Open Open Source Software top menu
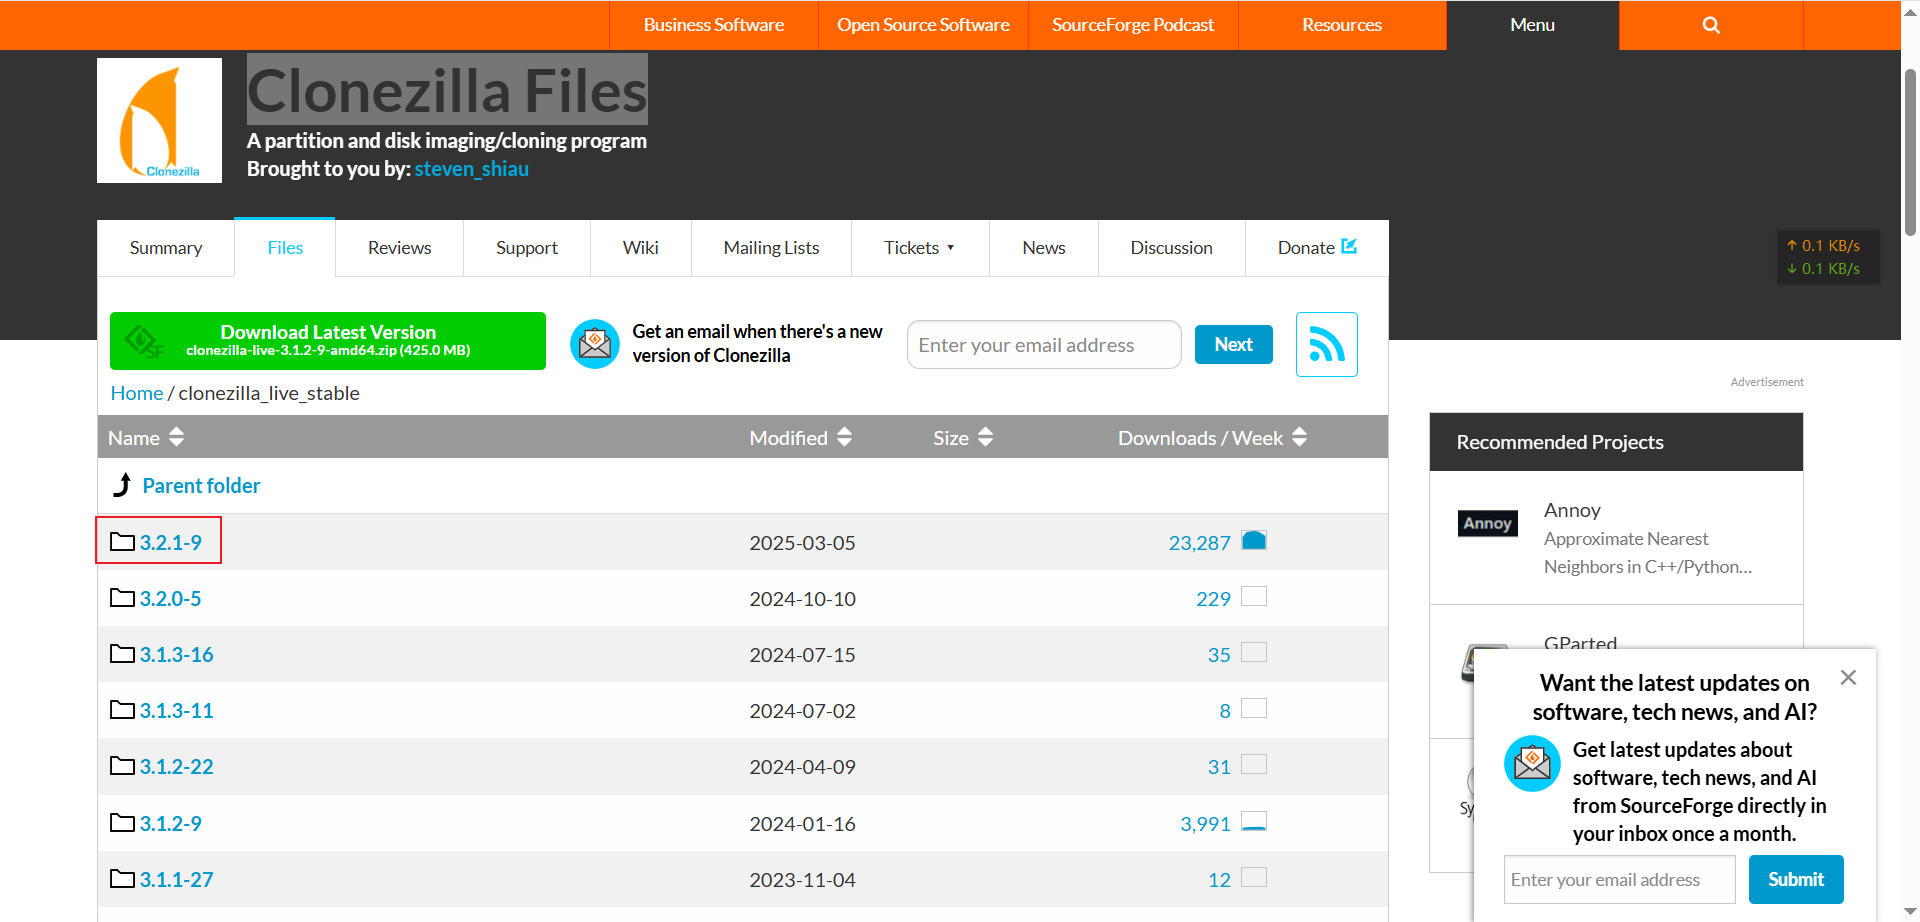The width and height of the screenshot is (1920, 922). pos(923,25)
